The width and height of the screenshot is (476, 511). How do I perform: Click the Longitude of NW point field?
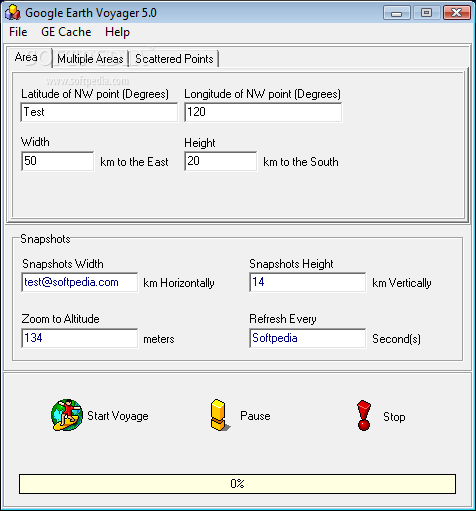[263, 112]
